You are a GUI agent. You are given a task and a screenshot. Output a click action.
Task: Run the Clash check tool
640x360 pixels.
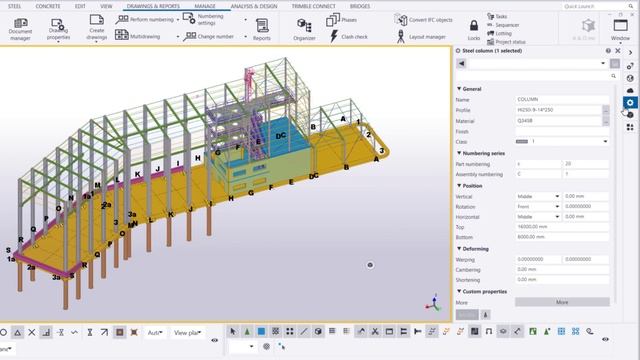click(x=349, y=36)
